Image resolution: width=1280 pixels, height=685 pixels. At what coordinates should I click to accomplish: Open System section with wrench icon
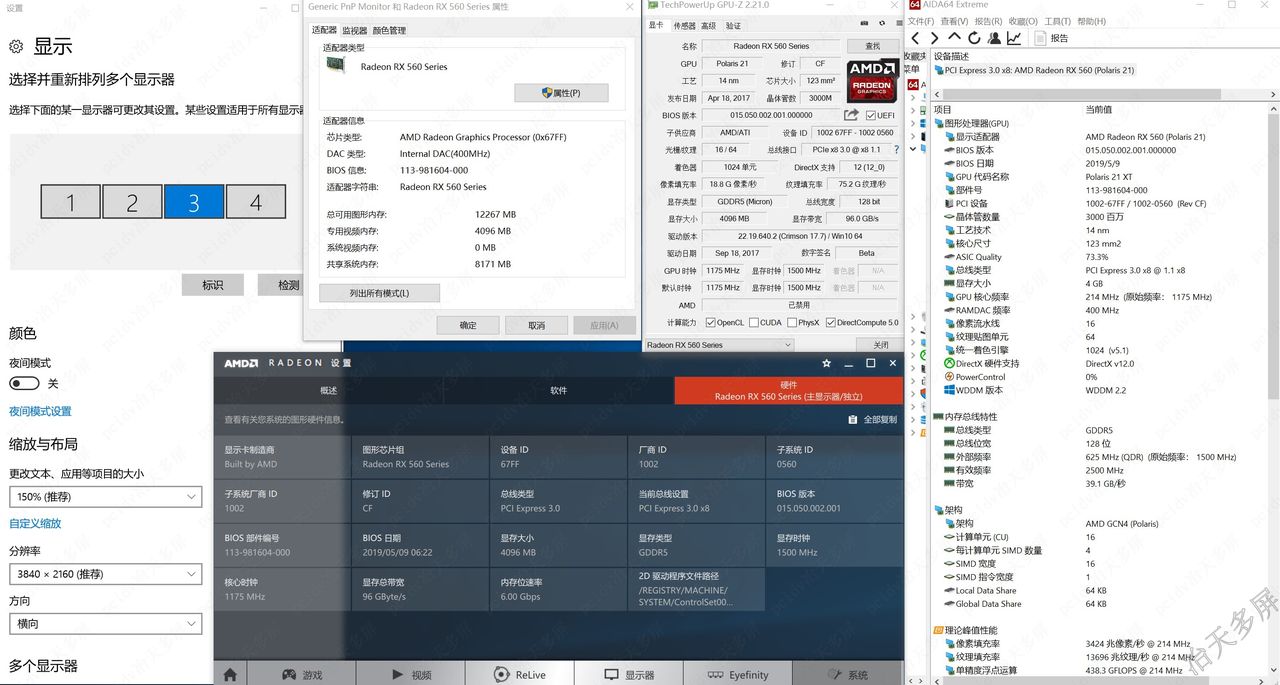pyautogui.click(x=847, y=674)
